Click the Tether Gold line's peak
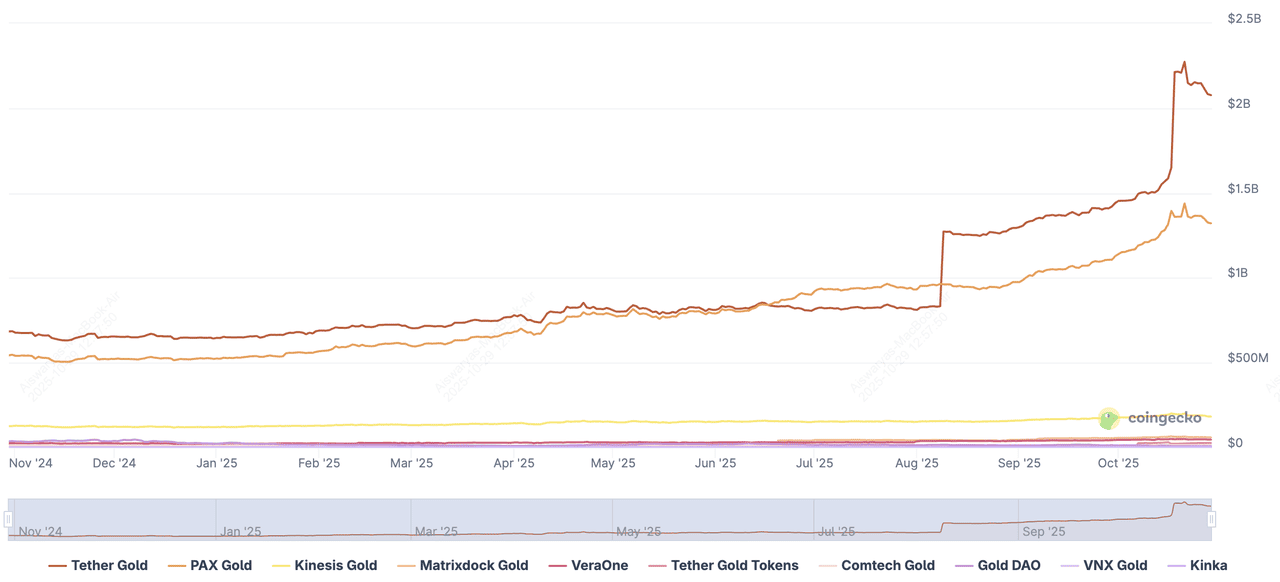 [x=1184, y=62]
